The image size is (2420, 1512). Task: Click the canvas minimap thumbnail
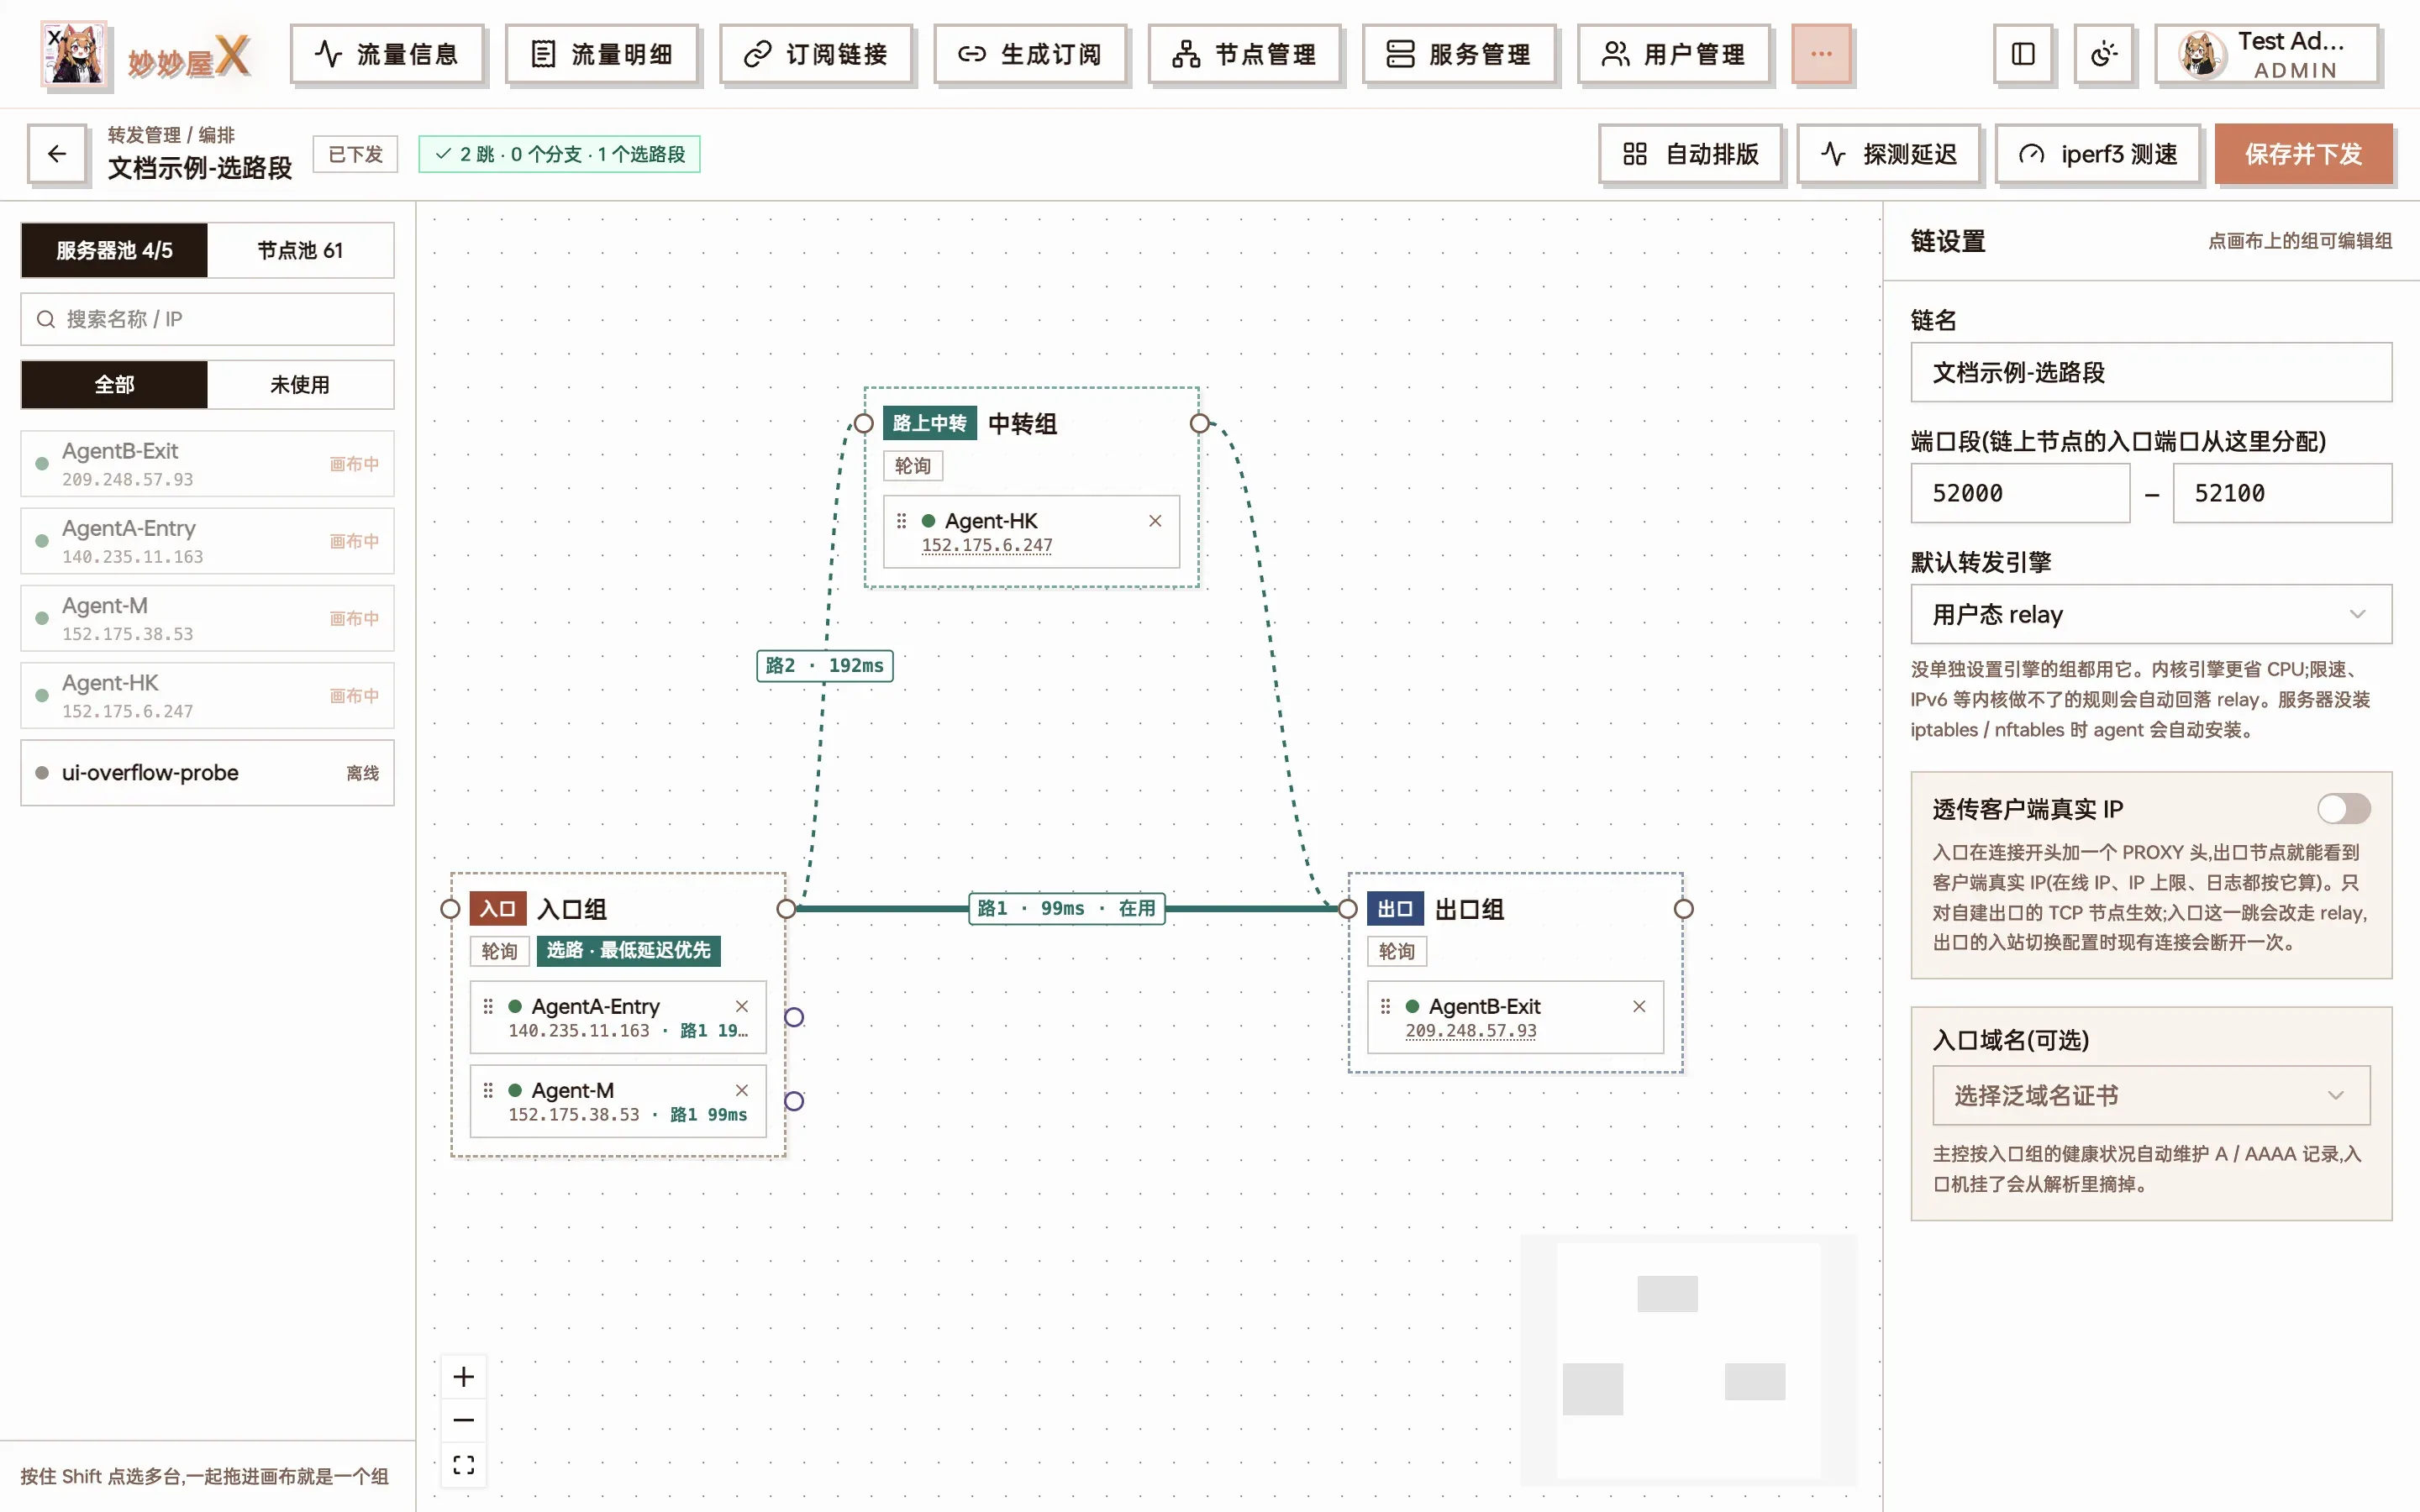point(1688,1360)
